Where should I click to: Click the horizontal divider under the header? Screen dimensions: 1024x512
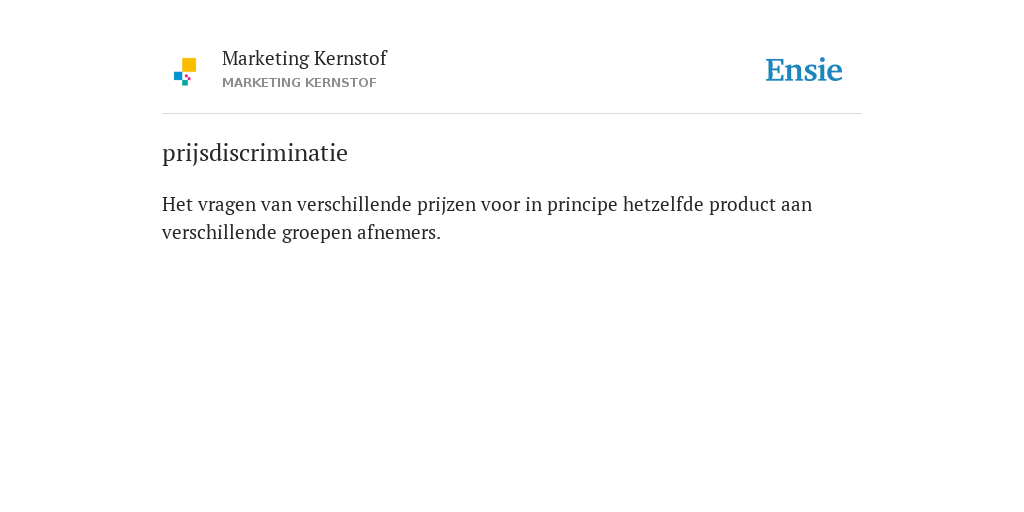point(512,114)
